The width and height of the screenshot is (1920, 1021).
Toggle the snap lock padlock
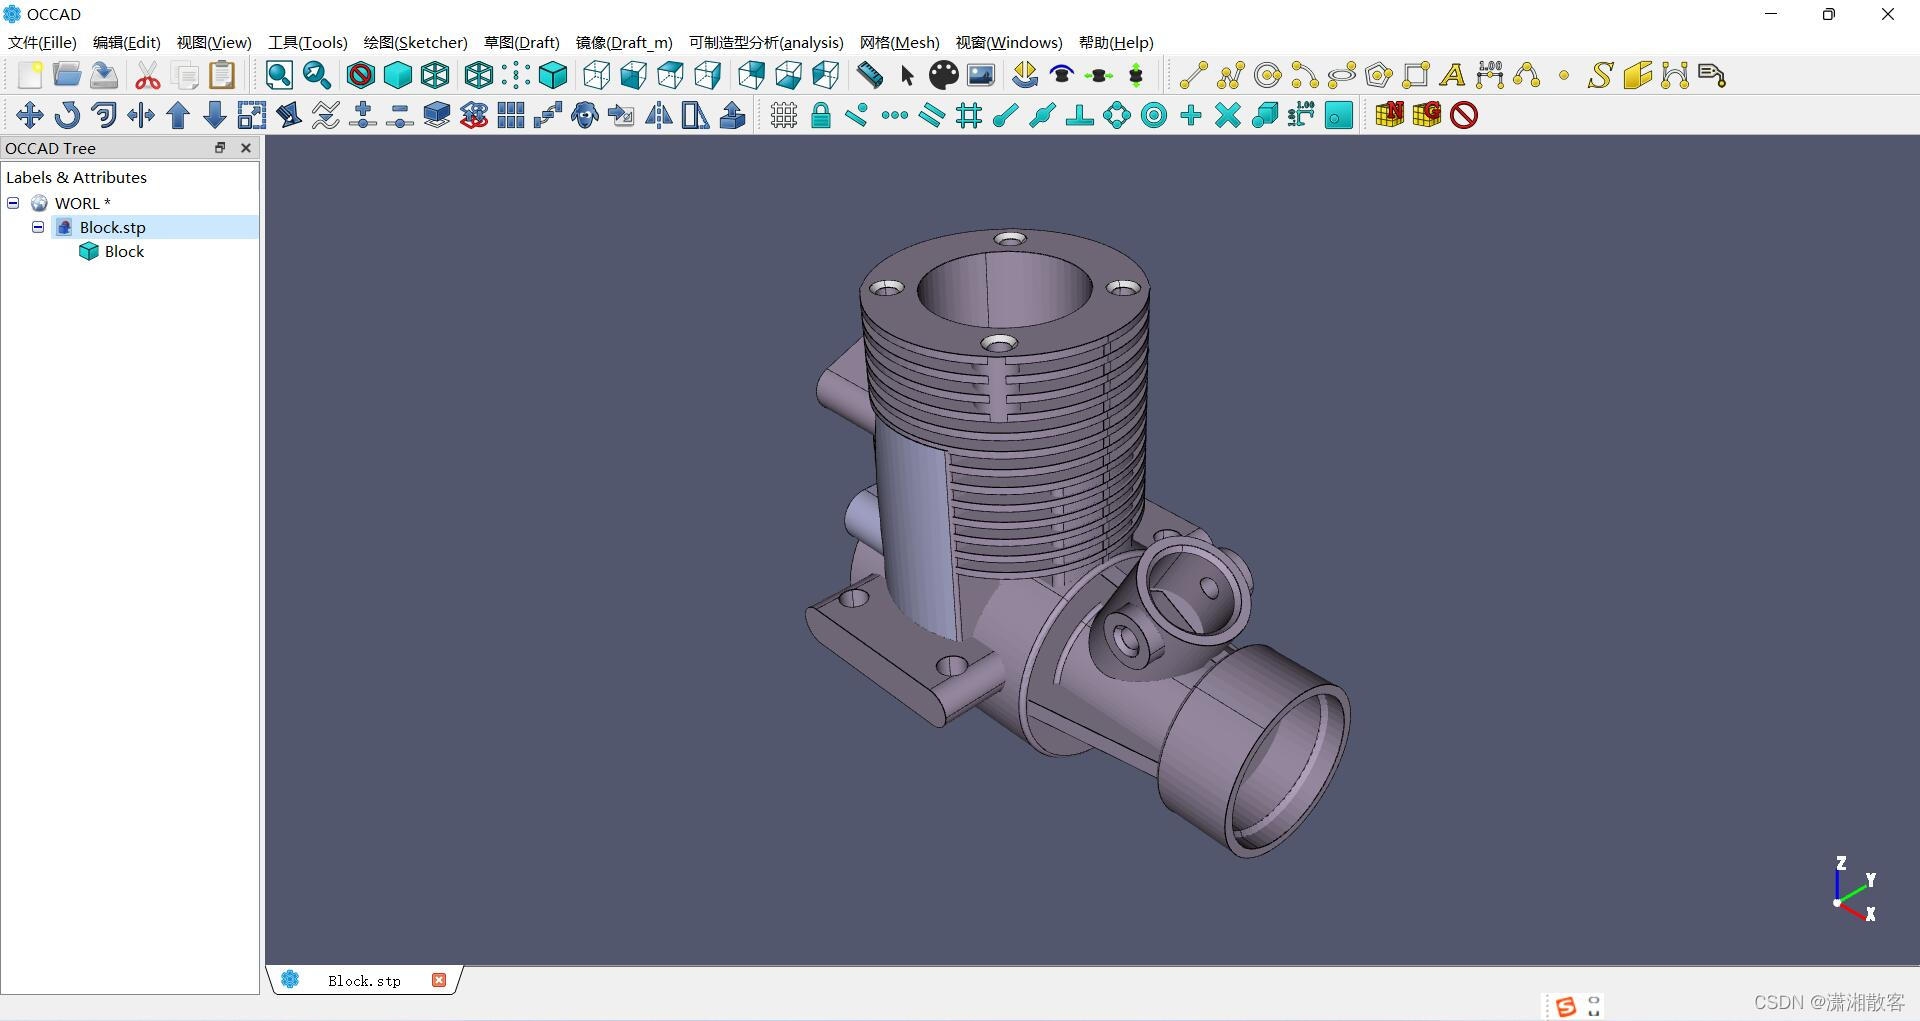click(821, 115)
